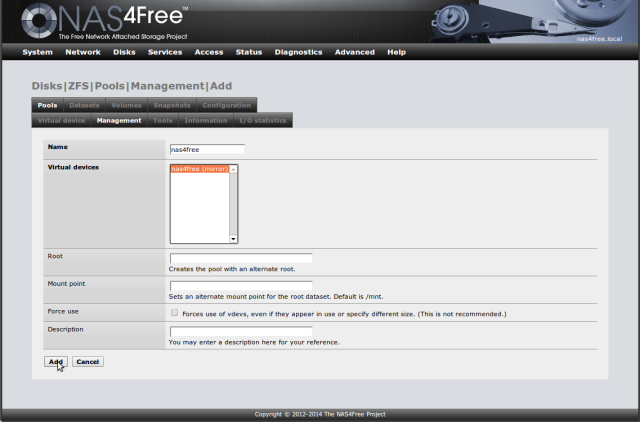This screenshot has height=422, width=640.
Task: Open the Status menu
Action: click(x=249, y=52)
